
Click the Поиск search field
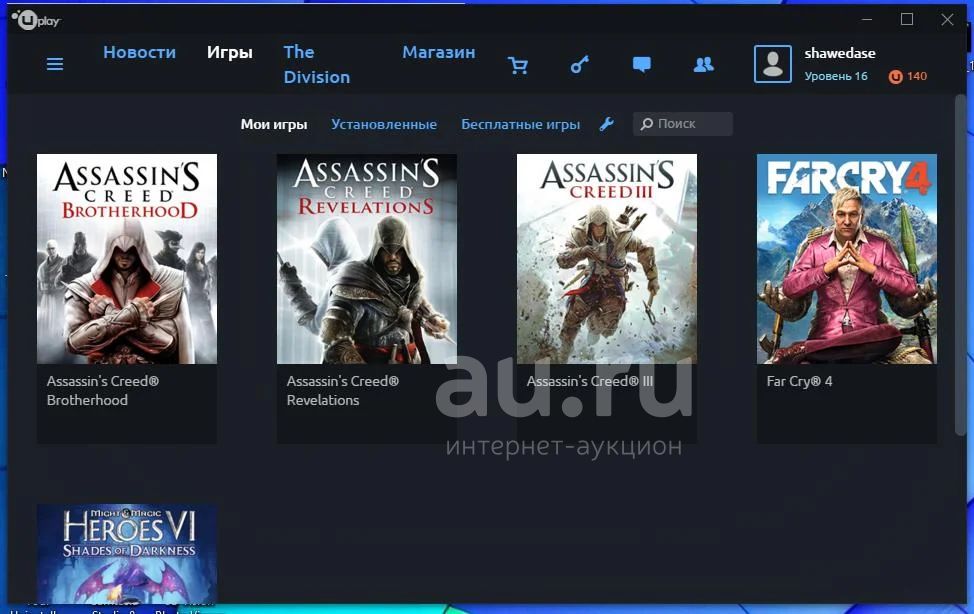pyautogui.click(x=683, y=124)
